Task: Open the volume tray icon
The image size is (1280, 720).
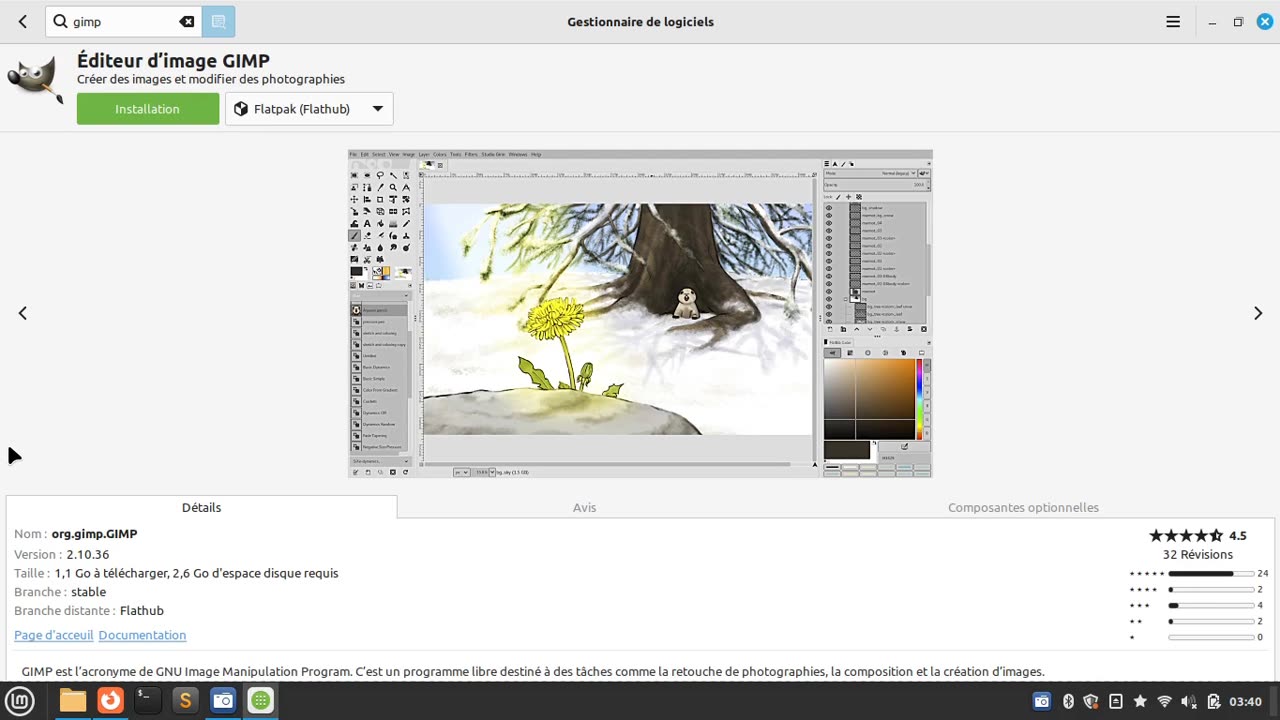Action: 1189,701
